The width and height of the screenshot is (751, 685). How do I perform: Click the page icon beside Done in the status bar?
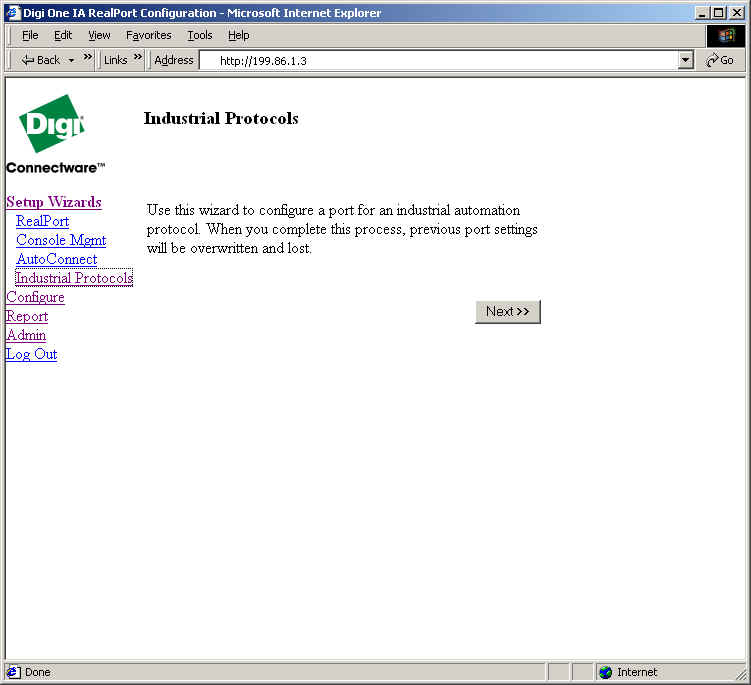14,672
